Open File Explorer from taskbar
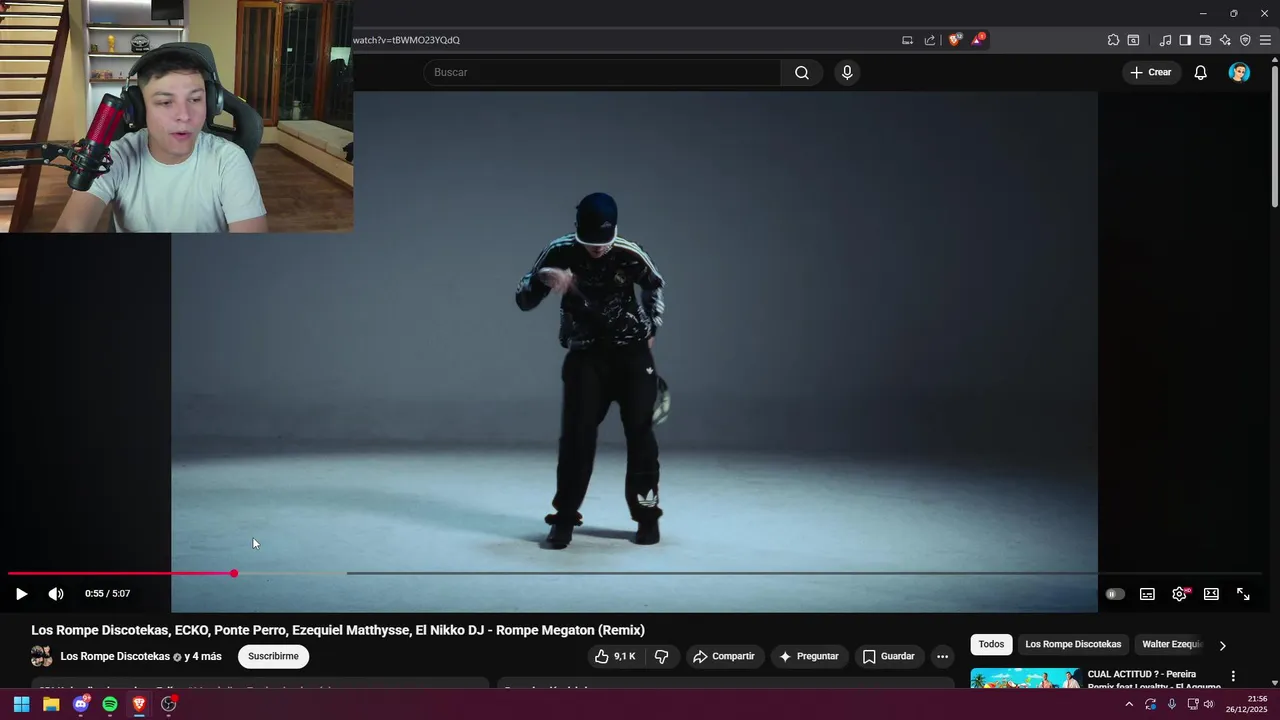The height and width of the screenshot is (720, 1280). click(51, 704)
